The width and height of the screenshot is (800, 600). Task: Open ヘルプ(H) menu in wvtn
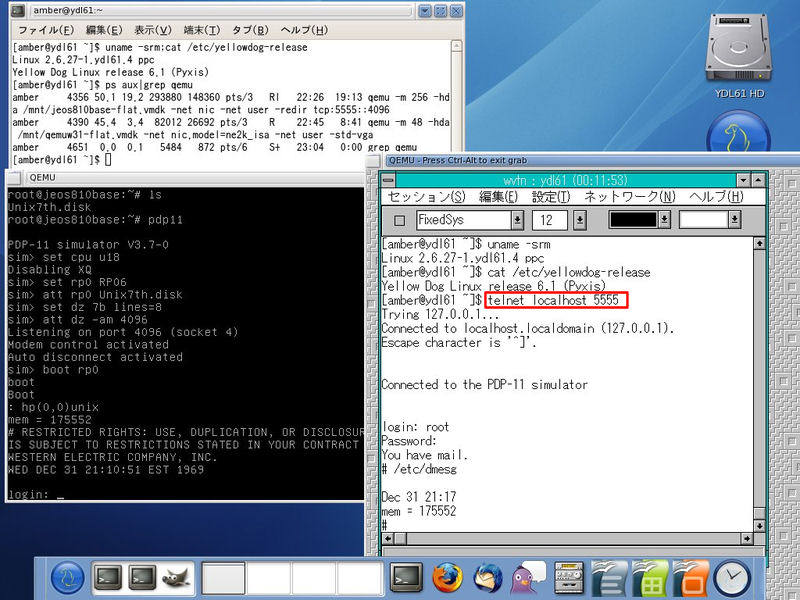[716, 196]
